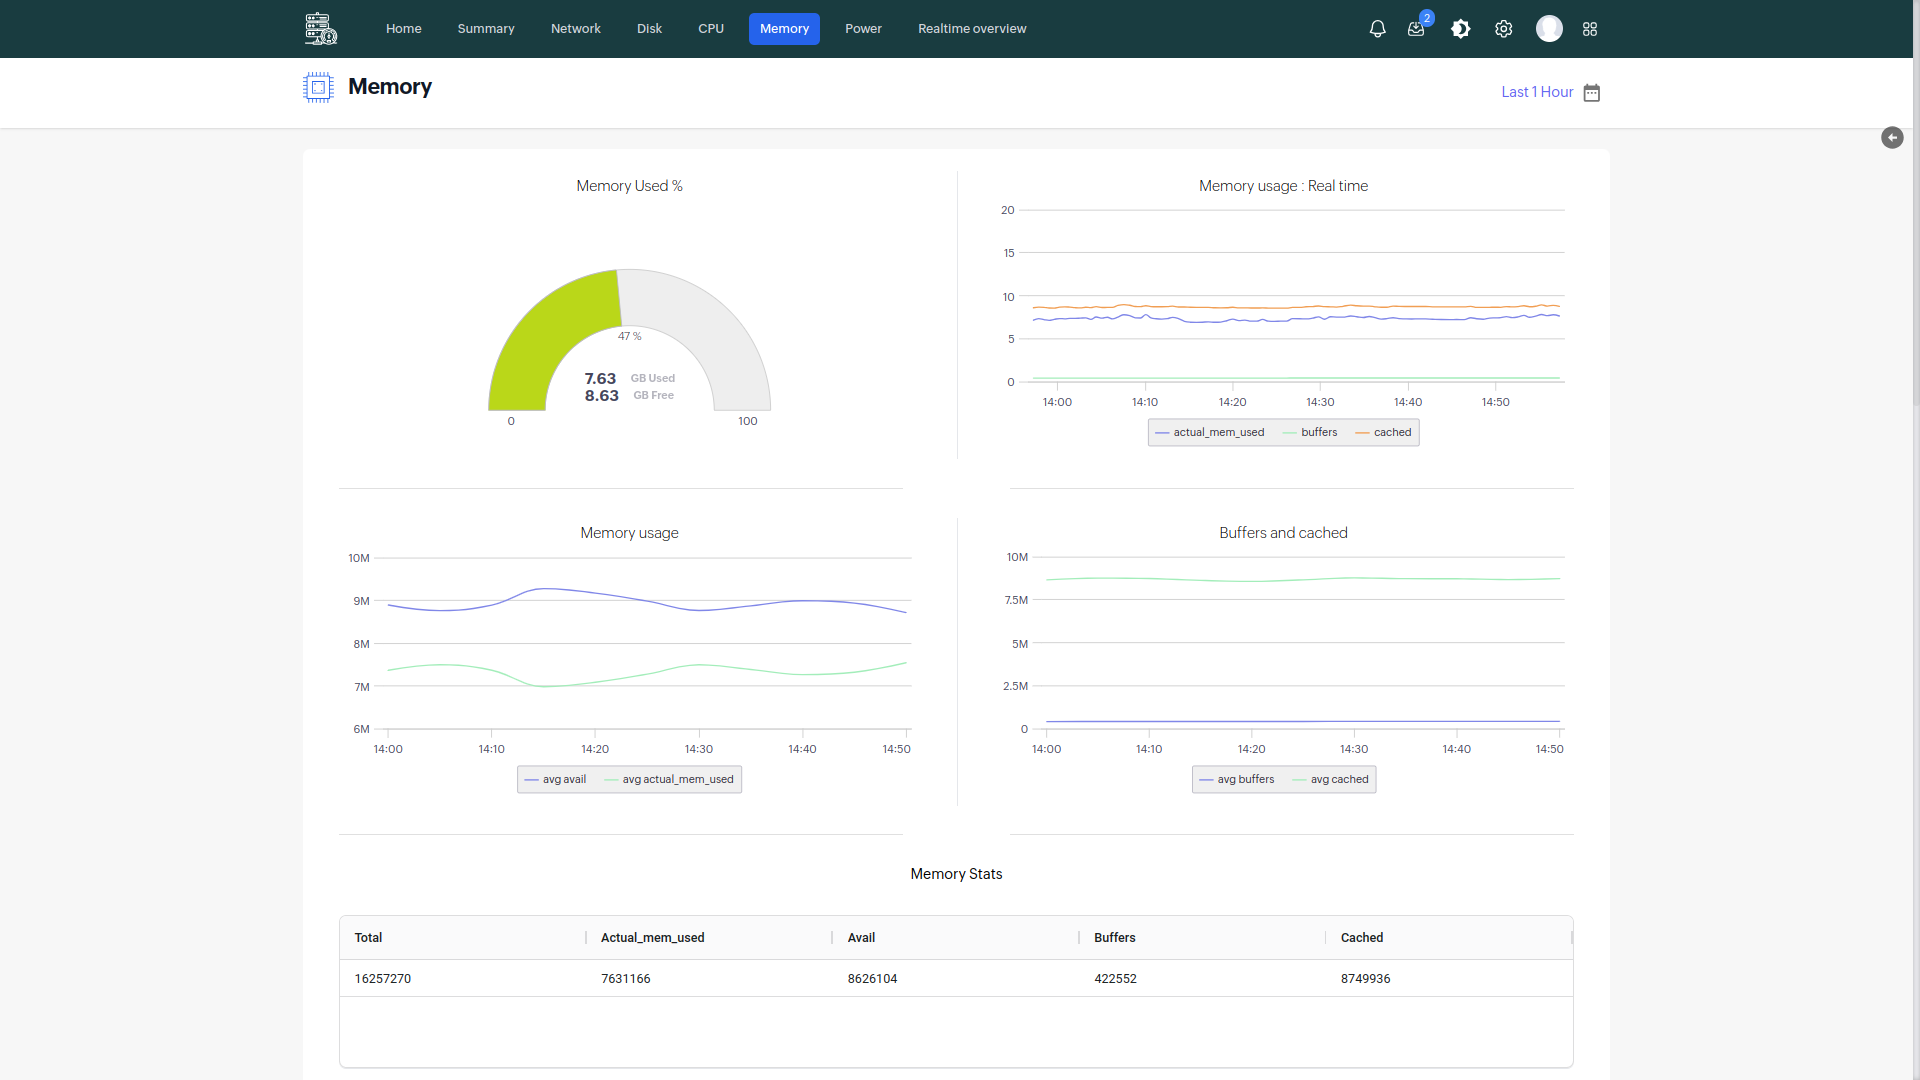1920x1080 pixels.
Task: Expand avg buffers legend filter
Action: point(1245,779)
